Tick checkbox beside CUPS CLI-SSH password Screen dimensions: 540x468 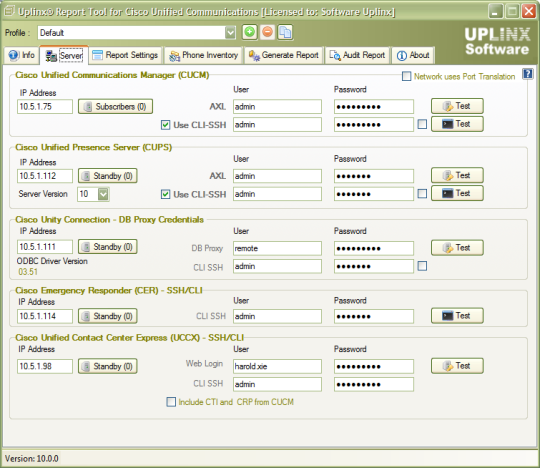pos(422,194)
